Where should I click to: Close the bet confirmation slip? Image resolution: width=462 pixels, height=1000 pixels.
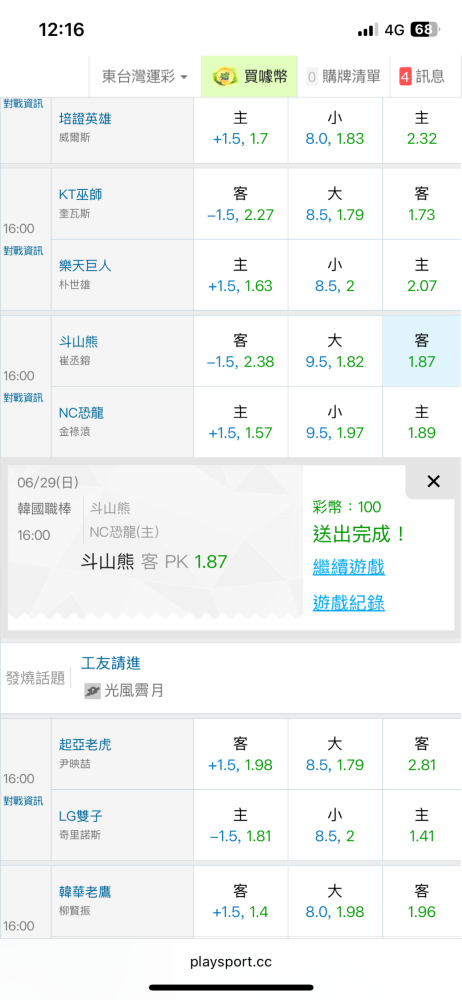[433, 482]
